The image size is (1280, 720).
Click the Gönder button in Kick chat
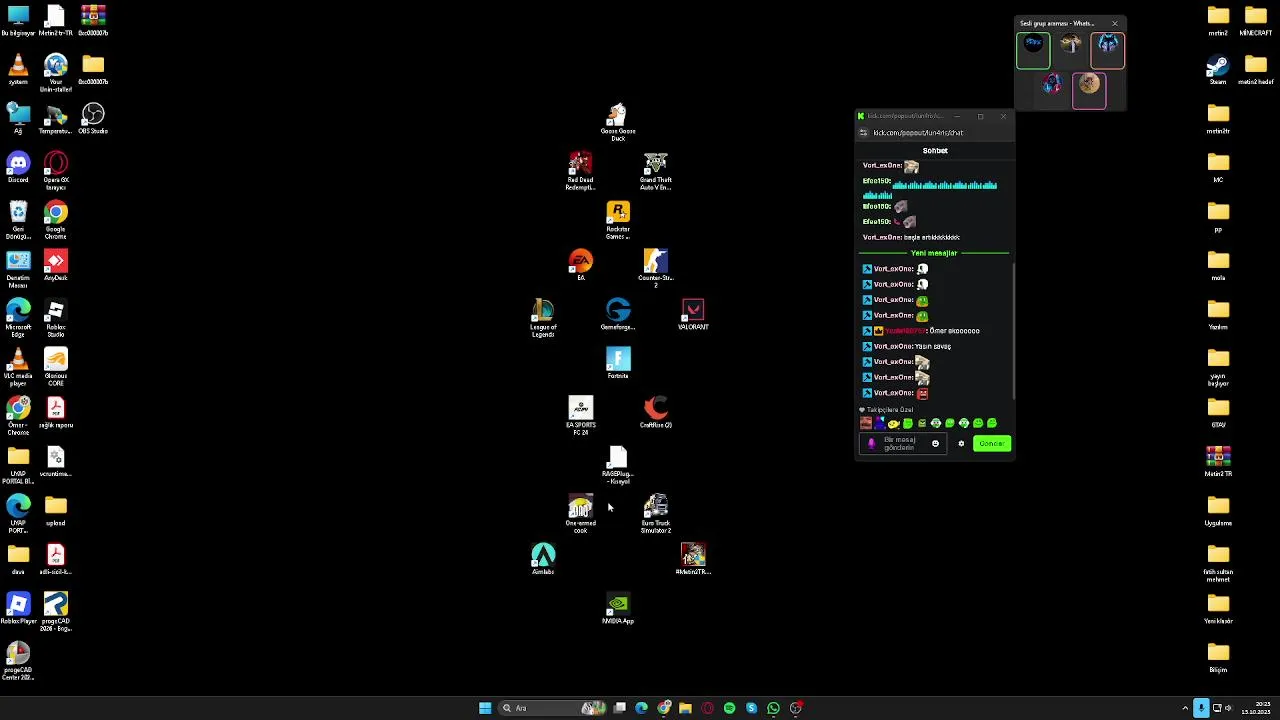992,443
